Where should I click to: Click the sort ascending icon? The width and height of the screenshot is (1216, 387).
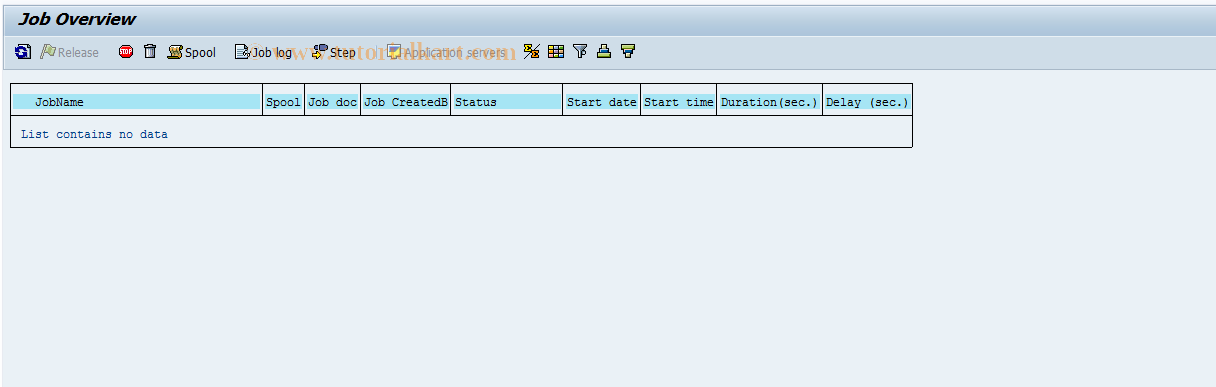604,52
